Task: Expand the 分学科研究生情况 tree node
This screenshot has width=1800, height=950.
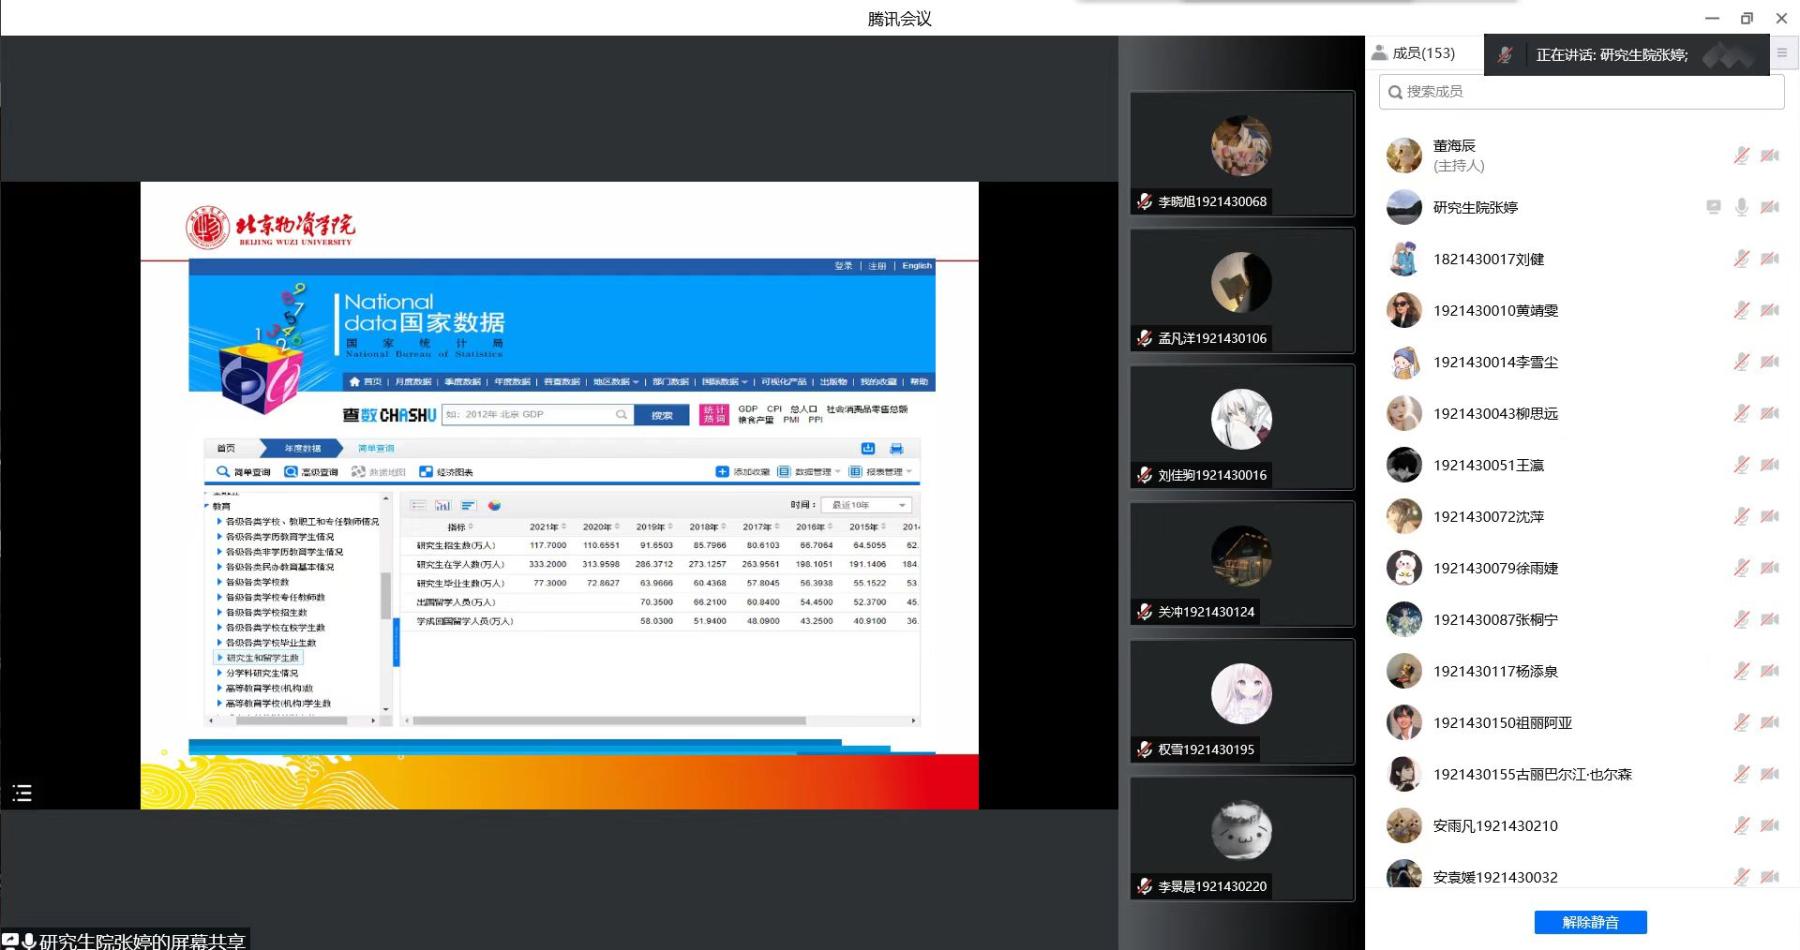Action: (219, 673)
